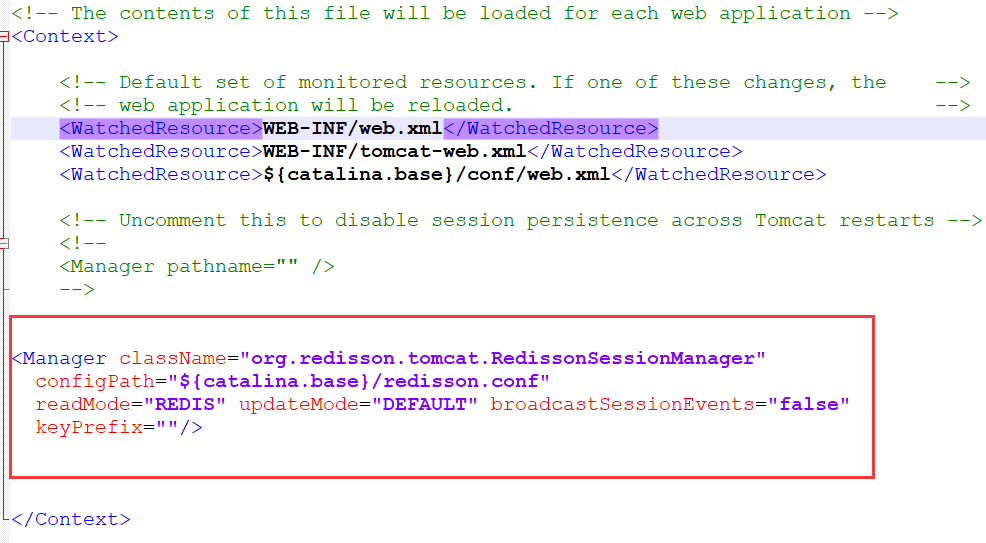
Task: Click the 'Uncomment this to disable session persistence' comment
Action: 521,220
